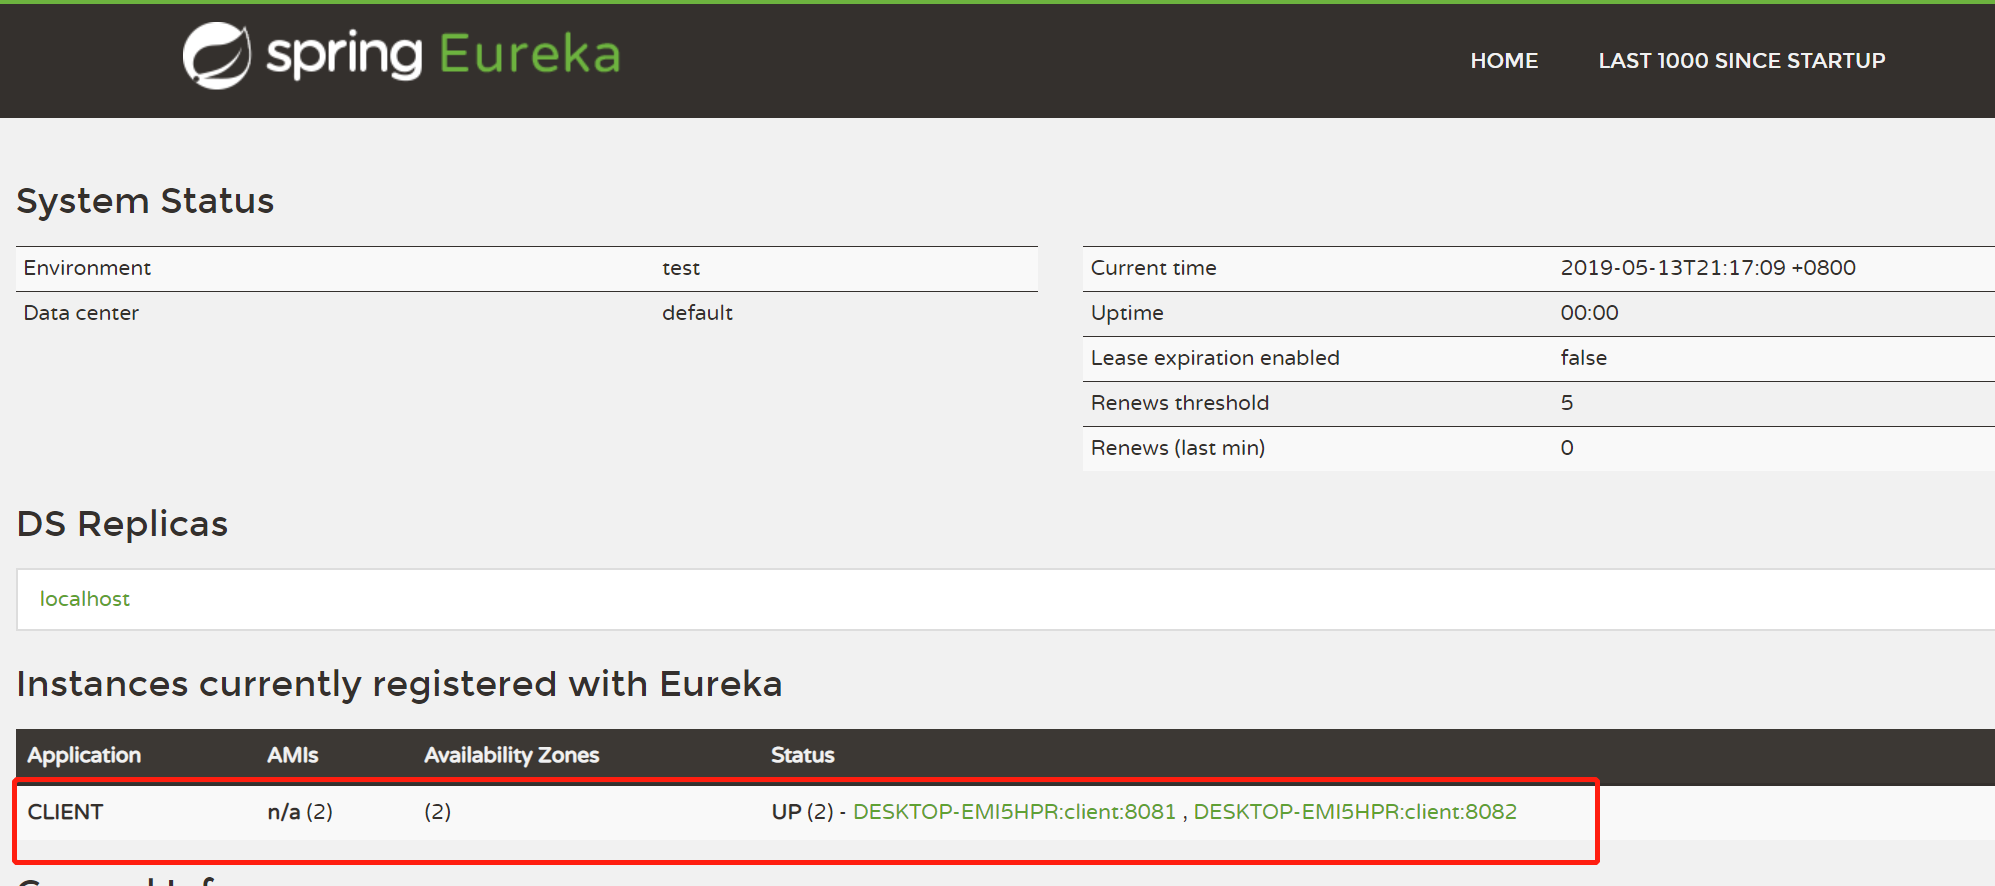Viewport: 1995px width, 886px height.
Task: Click the System Status heading
Action: 145,201
